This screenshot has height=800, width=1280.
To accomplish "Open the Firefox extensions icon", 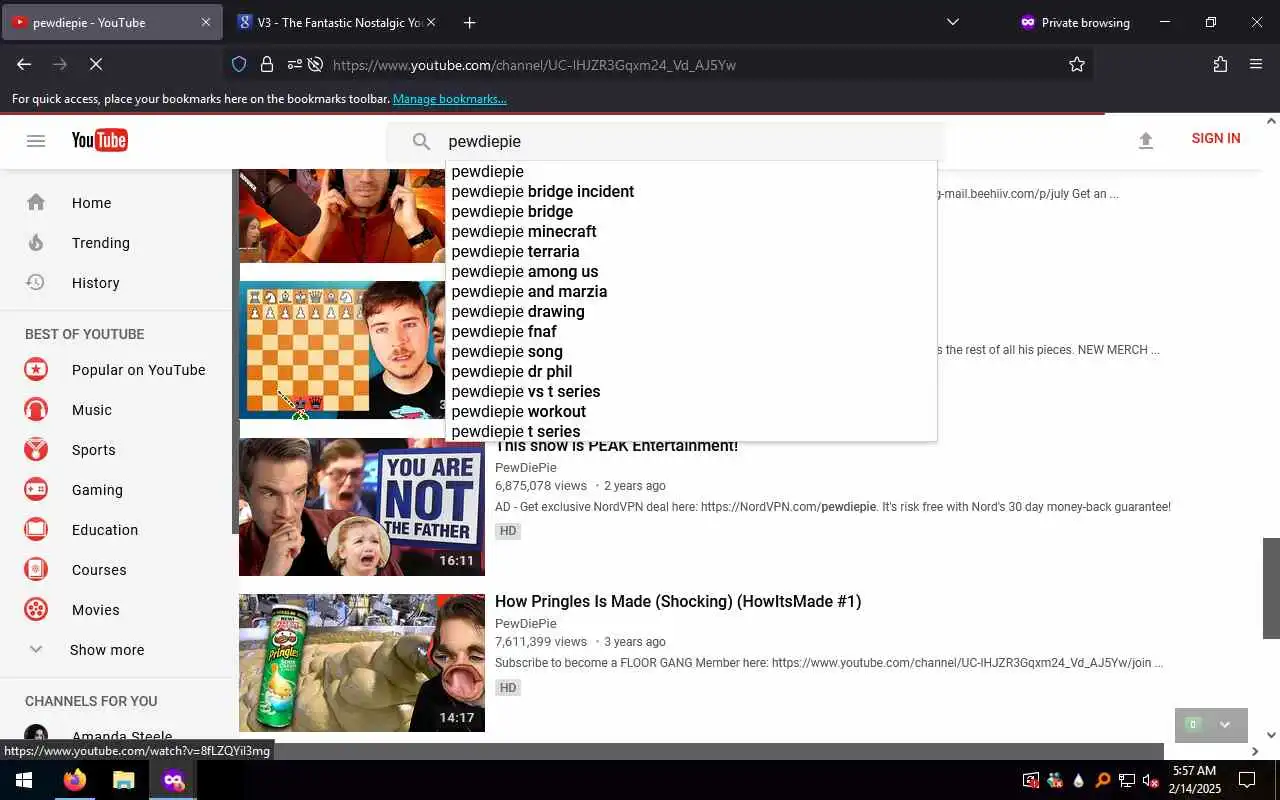I will click(x=1220, y=64).
